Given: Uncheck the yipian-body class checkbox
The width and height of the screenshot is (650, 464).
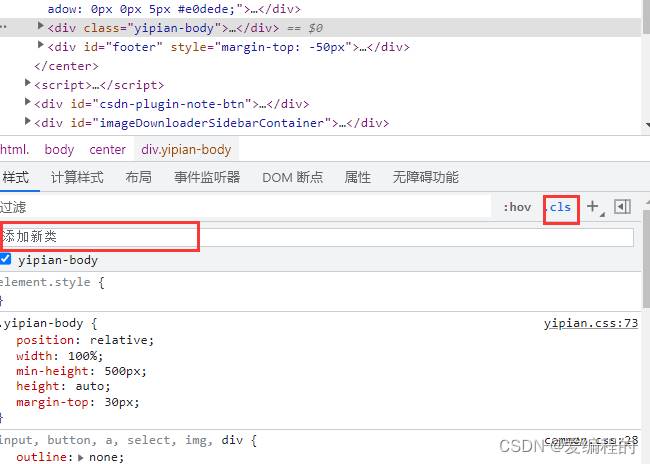Looking at the screenshot, I should [5, 259].
